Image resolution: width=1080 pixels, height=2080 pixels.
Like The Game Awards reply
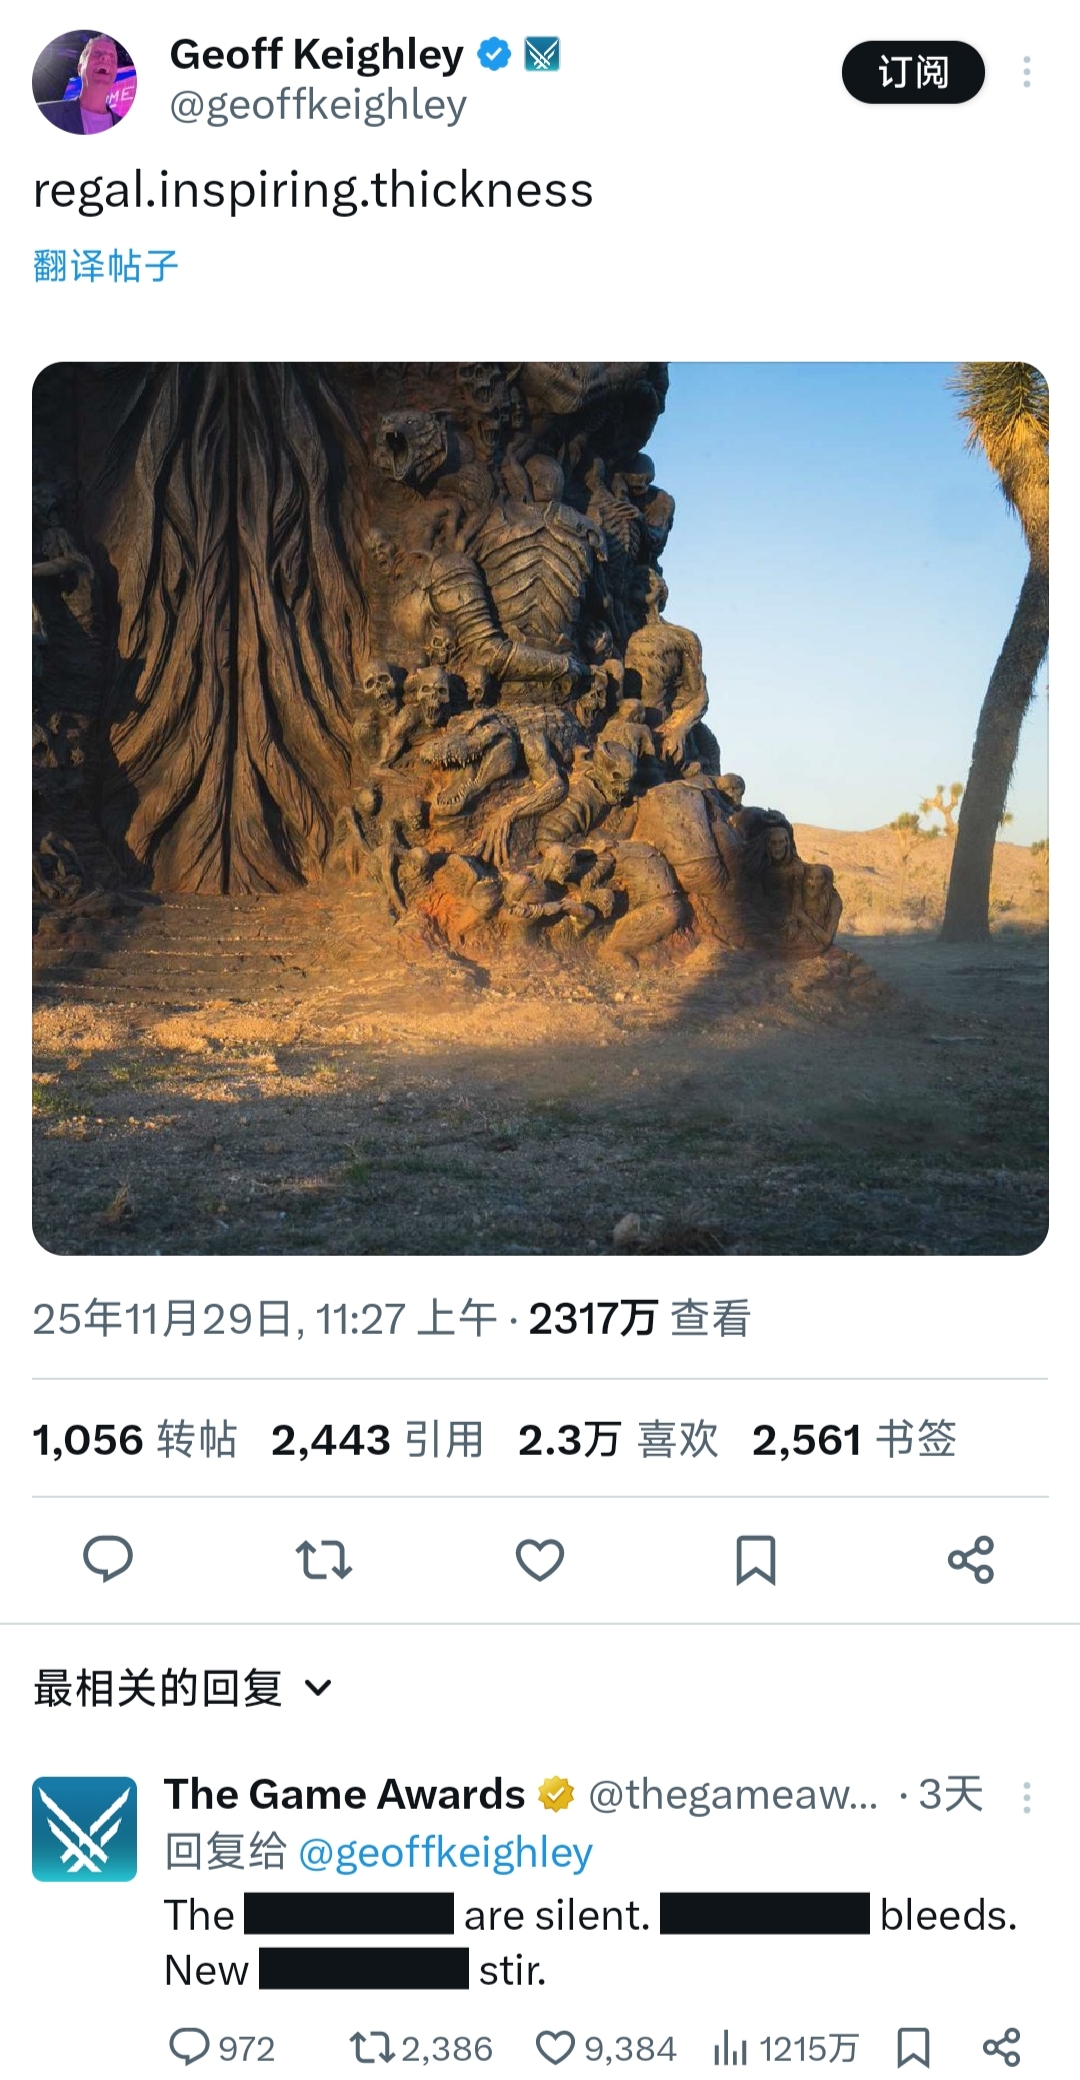click(606, 2048)
